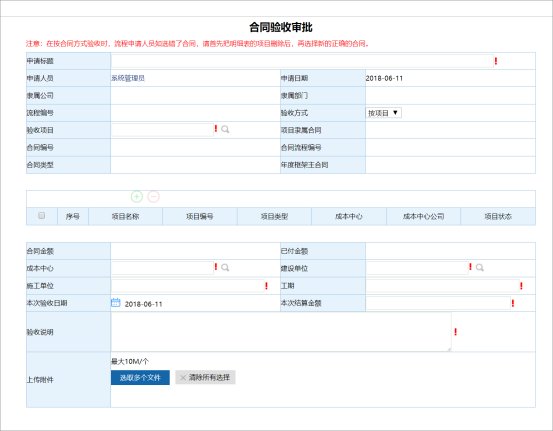The height and width of the screenshot is (431, 553).
Task: Click inside the 验收说明 text area
Action: (x=281, y=332)
